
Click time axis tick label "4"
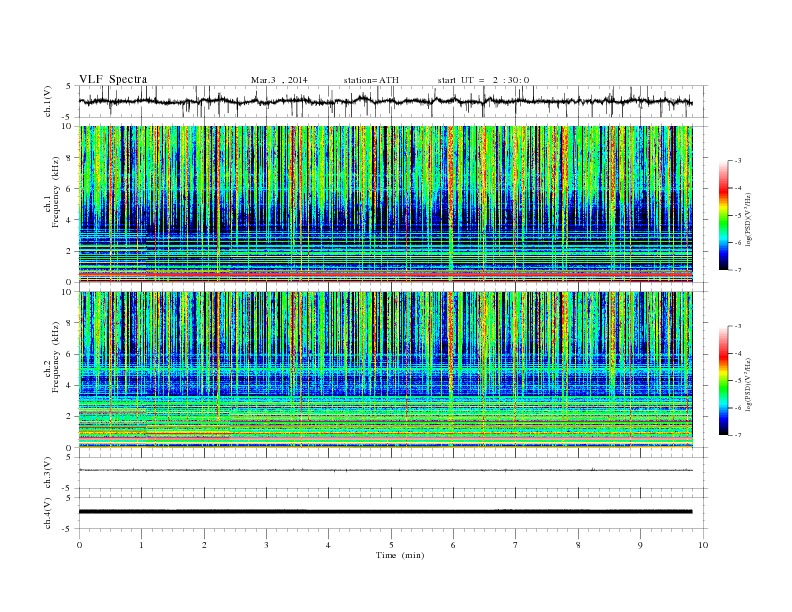pyautogui.click(x=329, y=545)
